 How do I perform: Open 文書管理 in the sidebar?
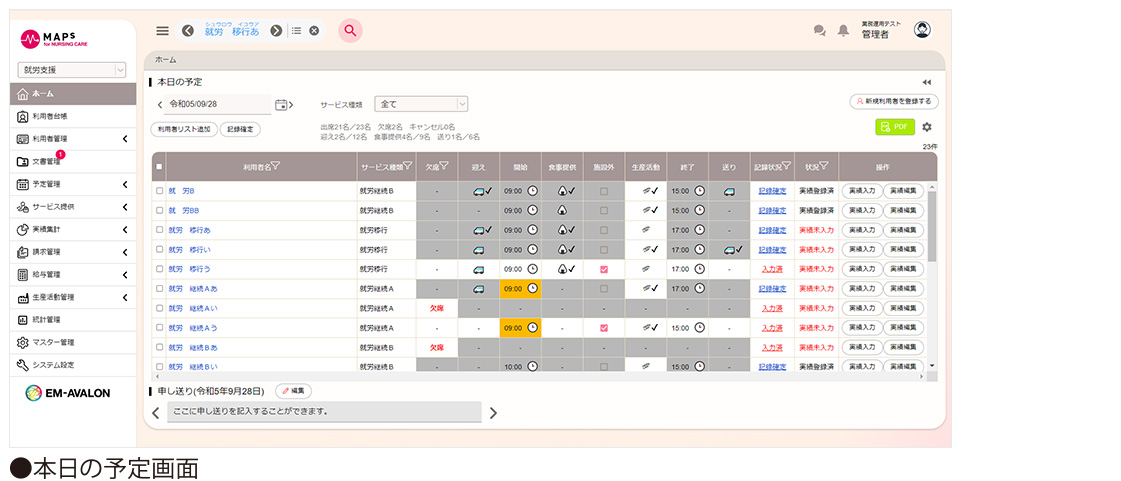tap(72, 162)
